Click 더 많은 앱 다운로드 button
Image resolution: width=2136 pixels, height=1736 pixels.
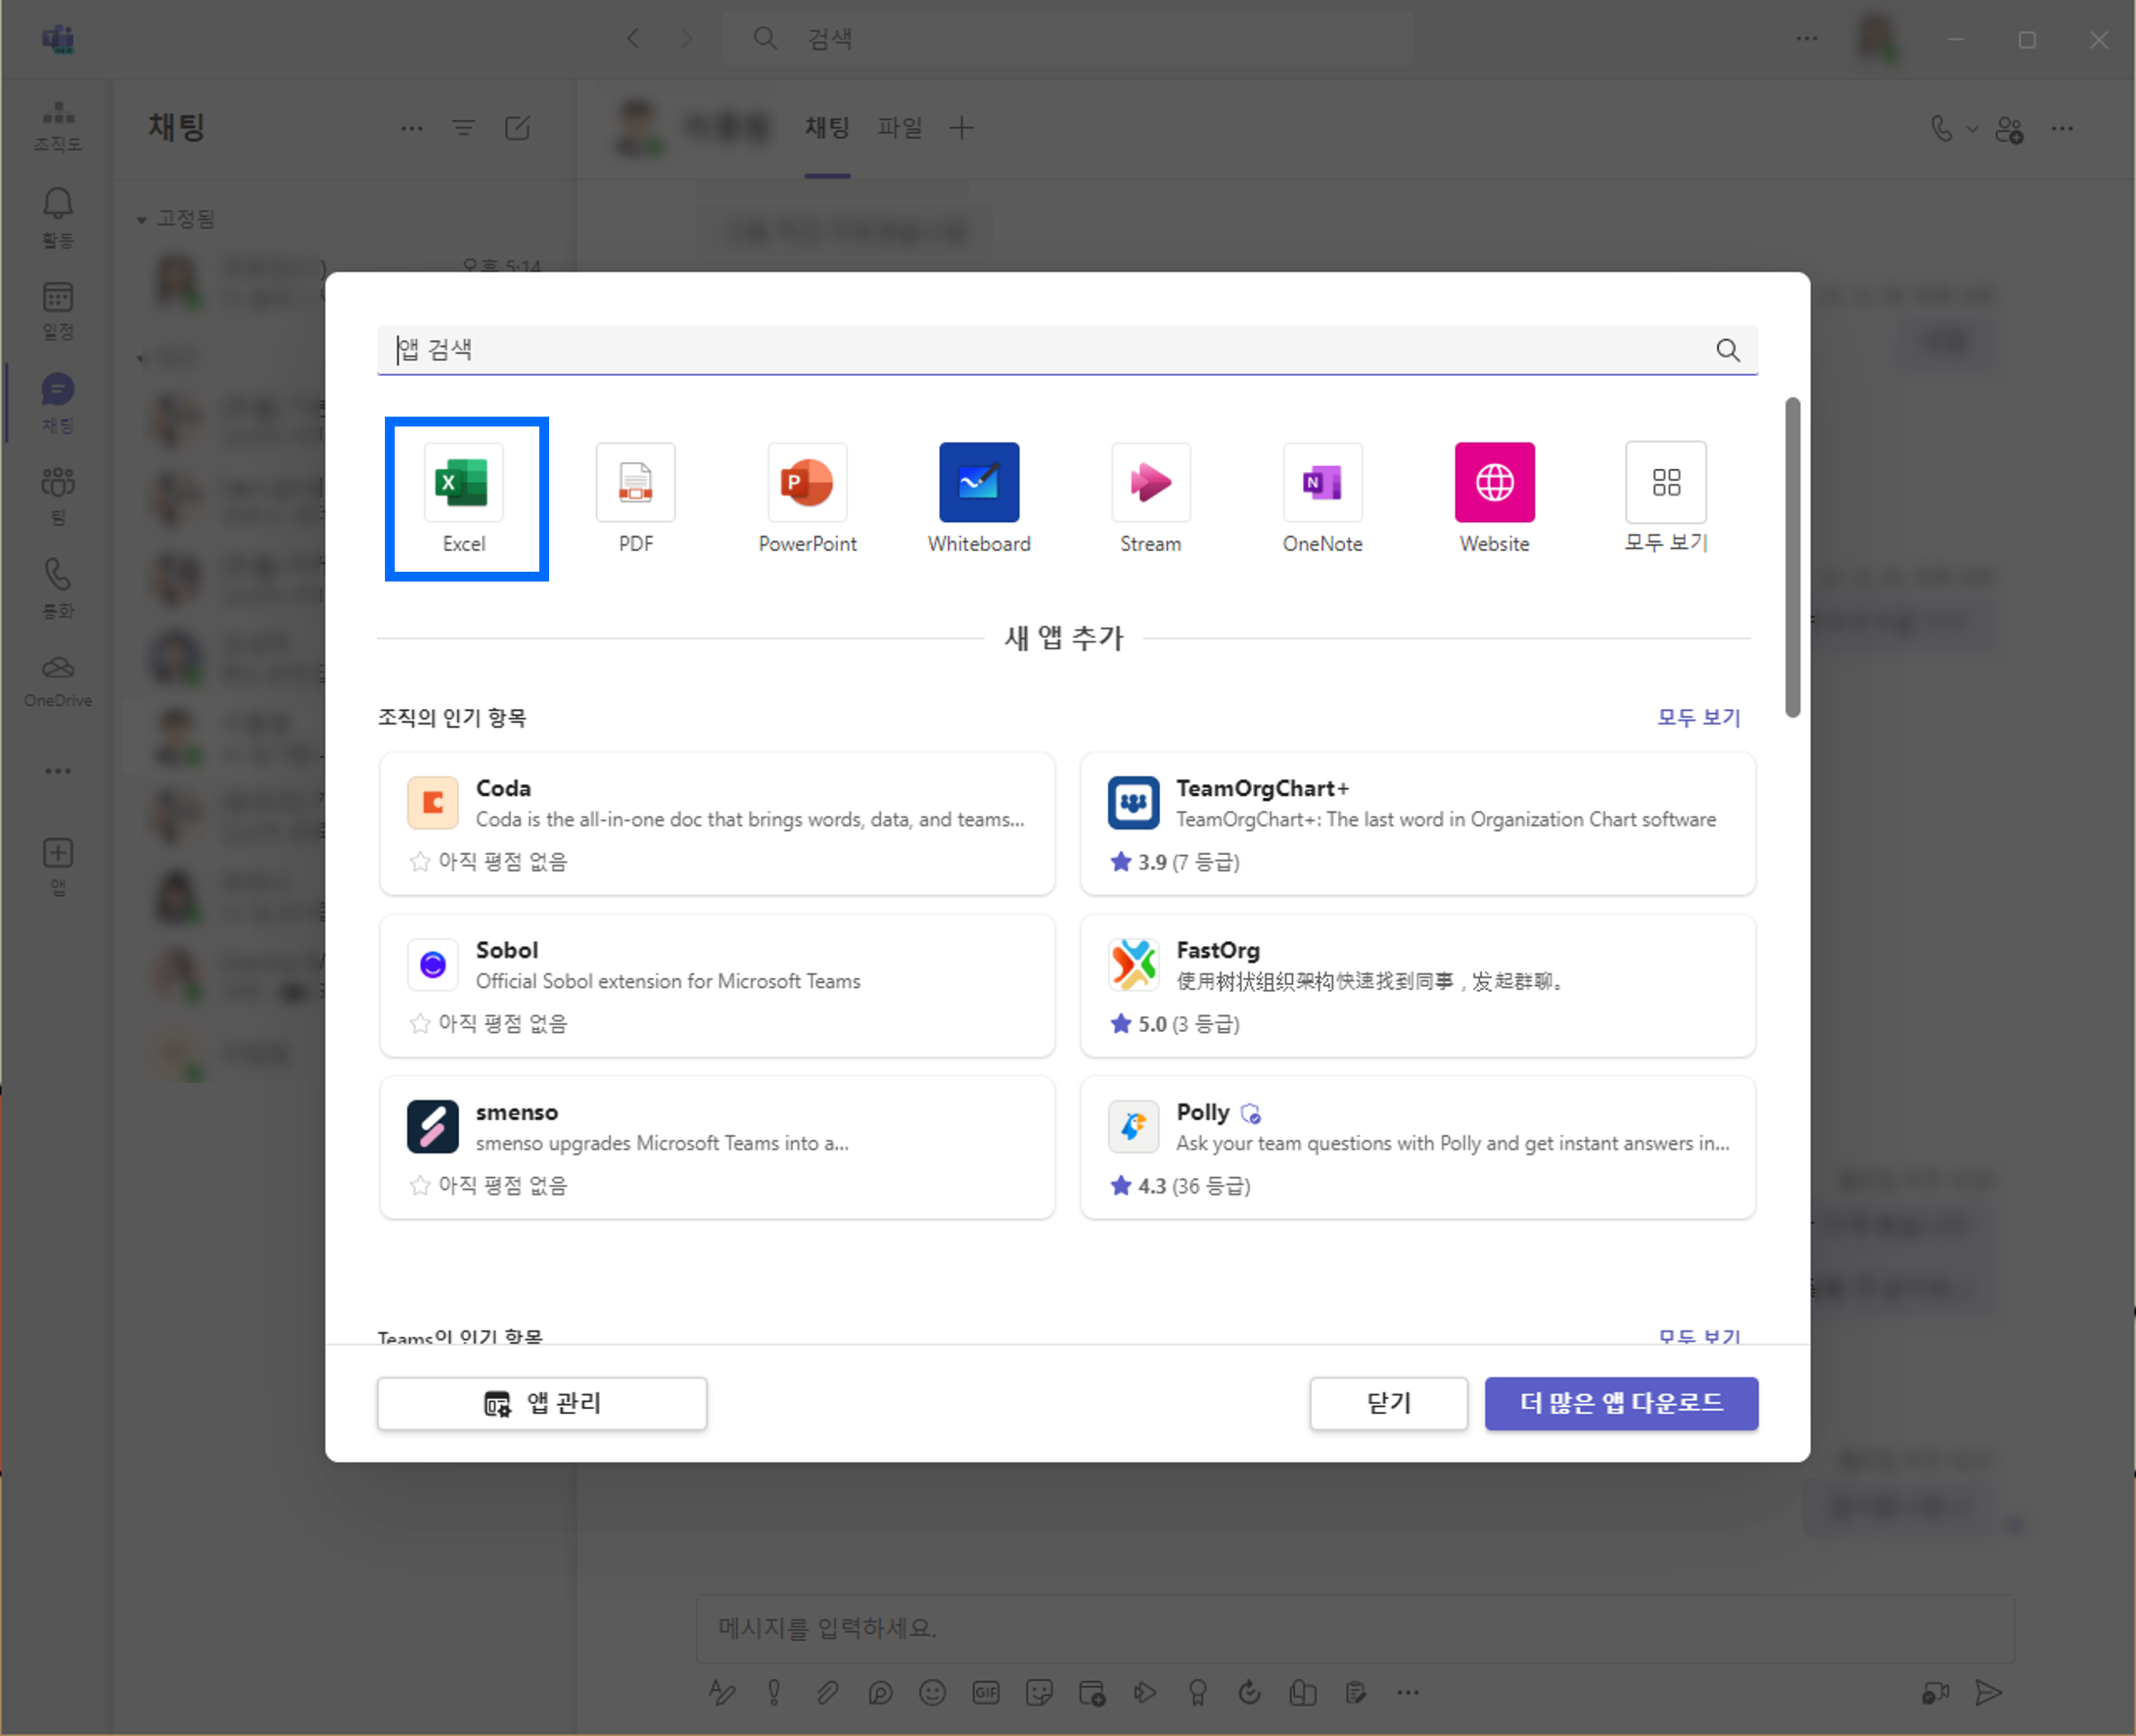pos(1621,1403)
